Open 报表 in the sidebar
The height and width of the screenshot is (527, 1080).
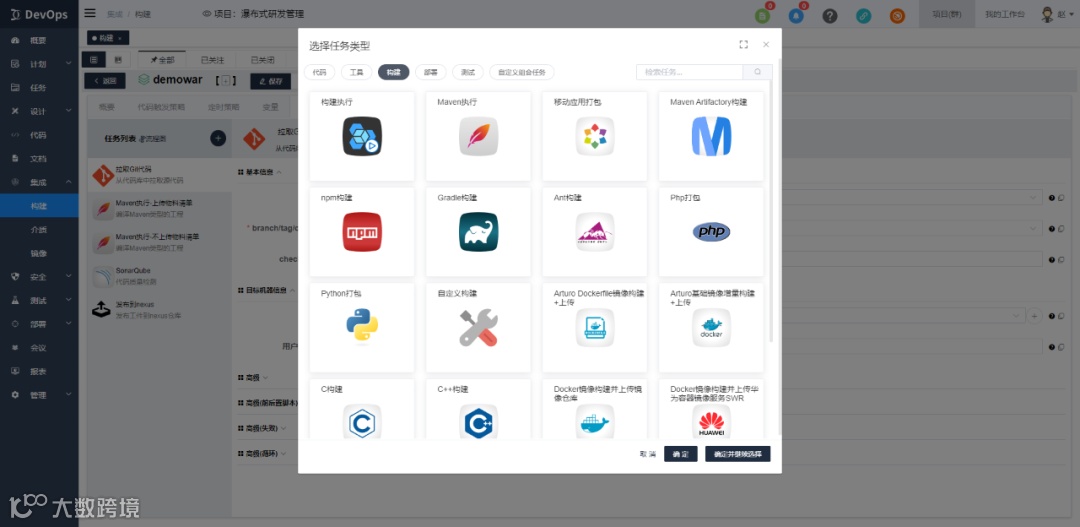pyautogui.click(x=39, y=371)
